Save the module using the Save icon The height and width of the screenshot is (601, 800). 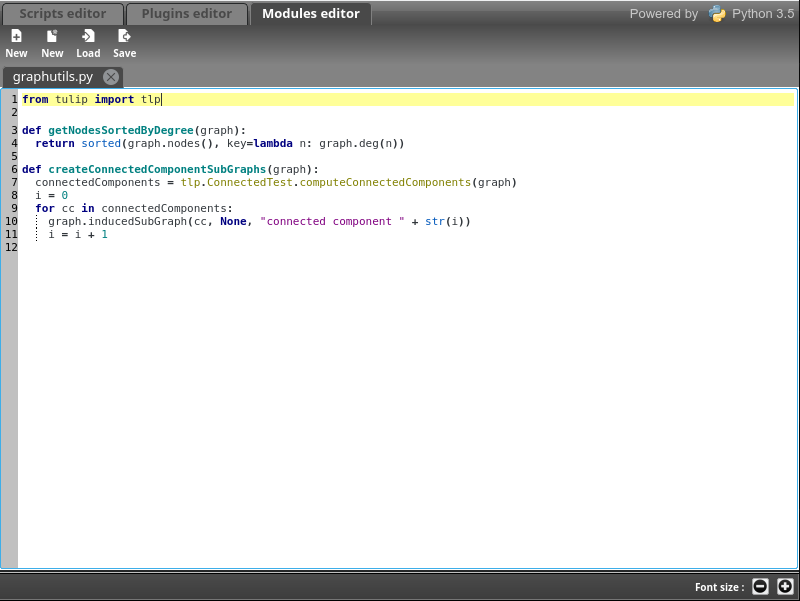tap(124, 43)
